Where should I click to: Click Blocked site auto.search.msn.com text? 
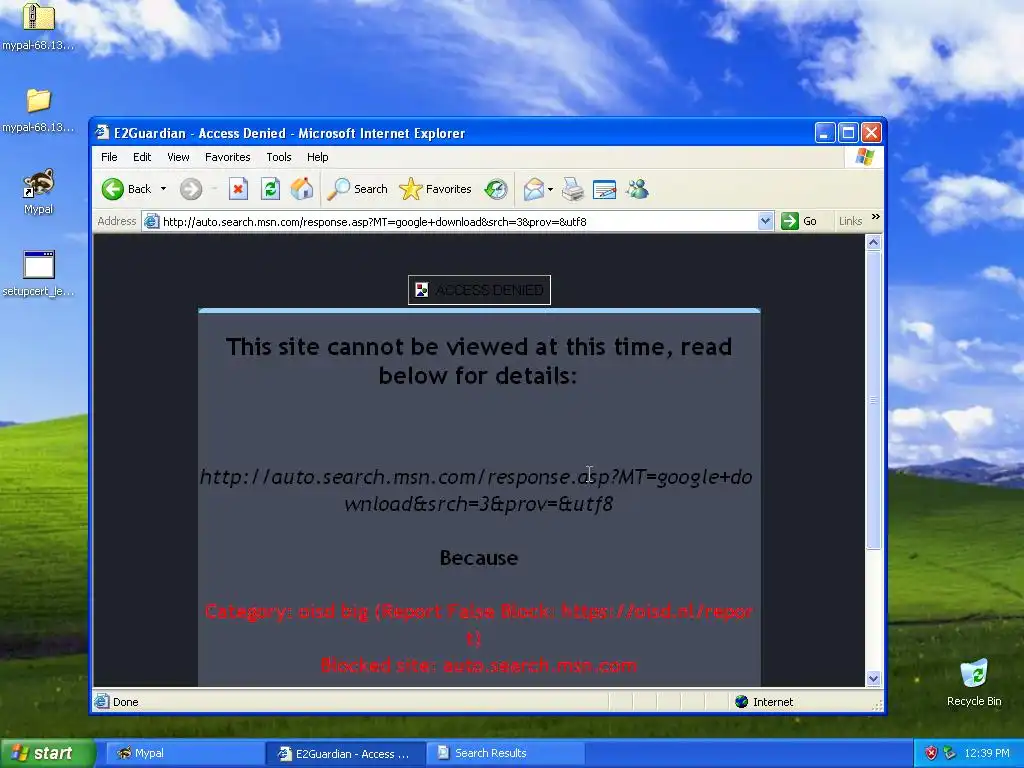479,665
